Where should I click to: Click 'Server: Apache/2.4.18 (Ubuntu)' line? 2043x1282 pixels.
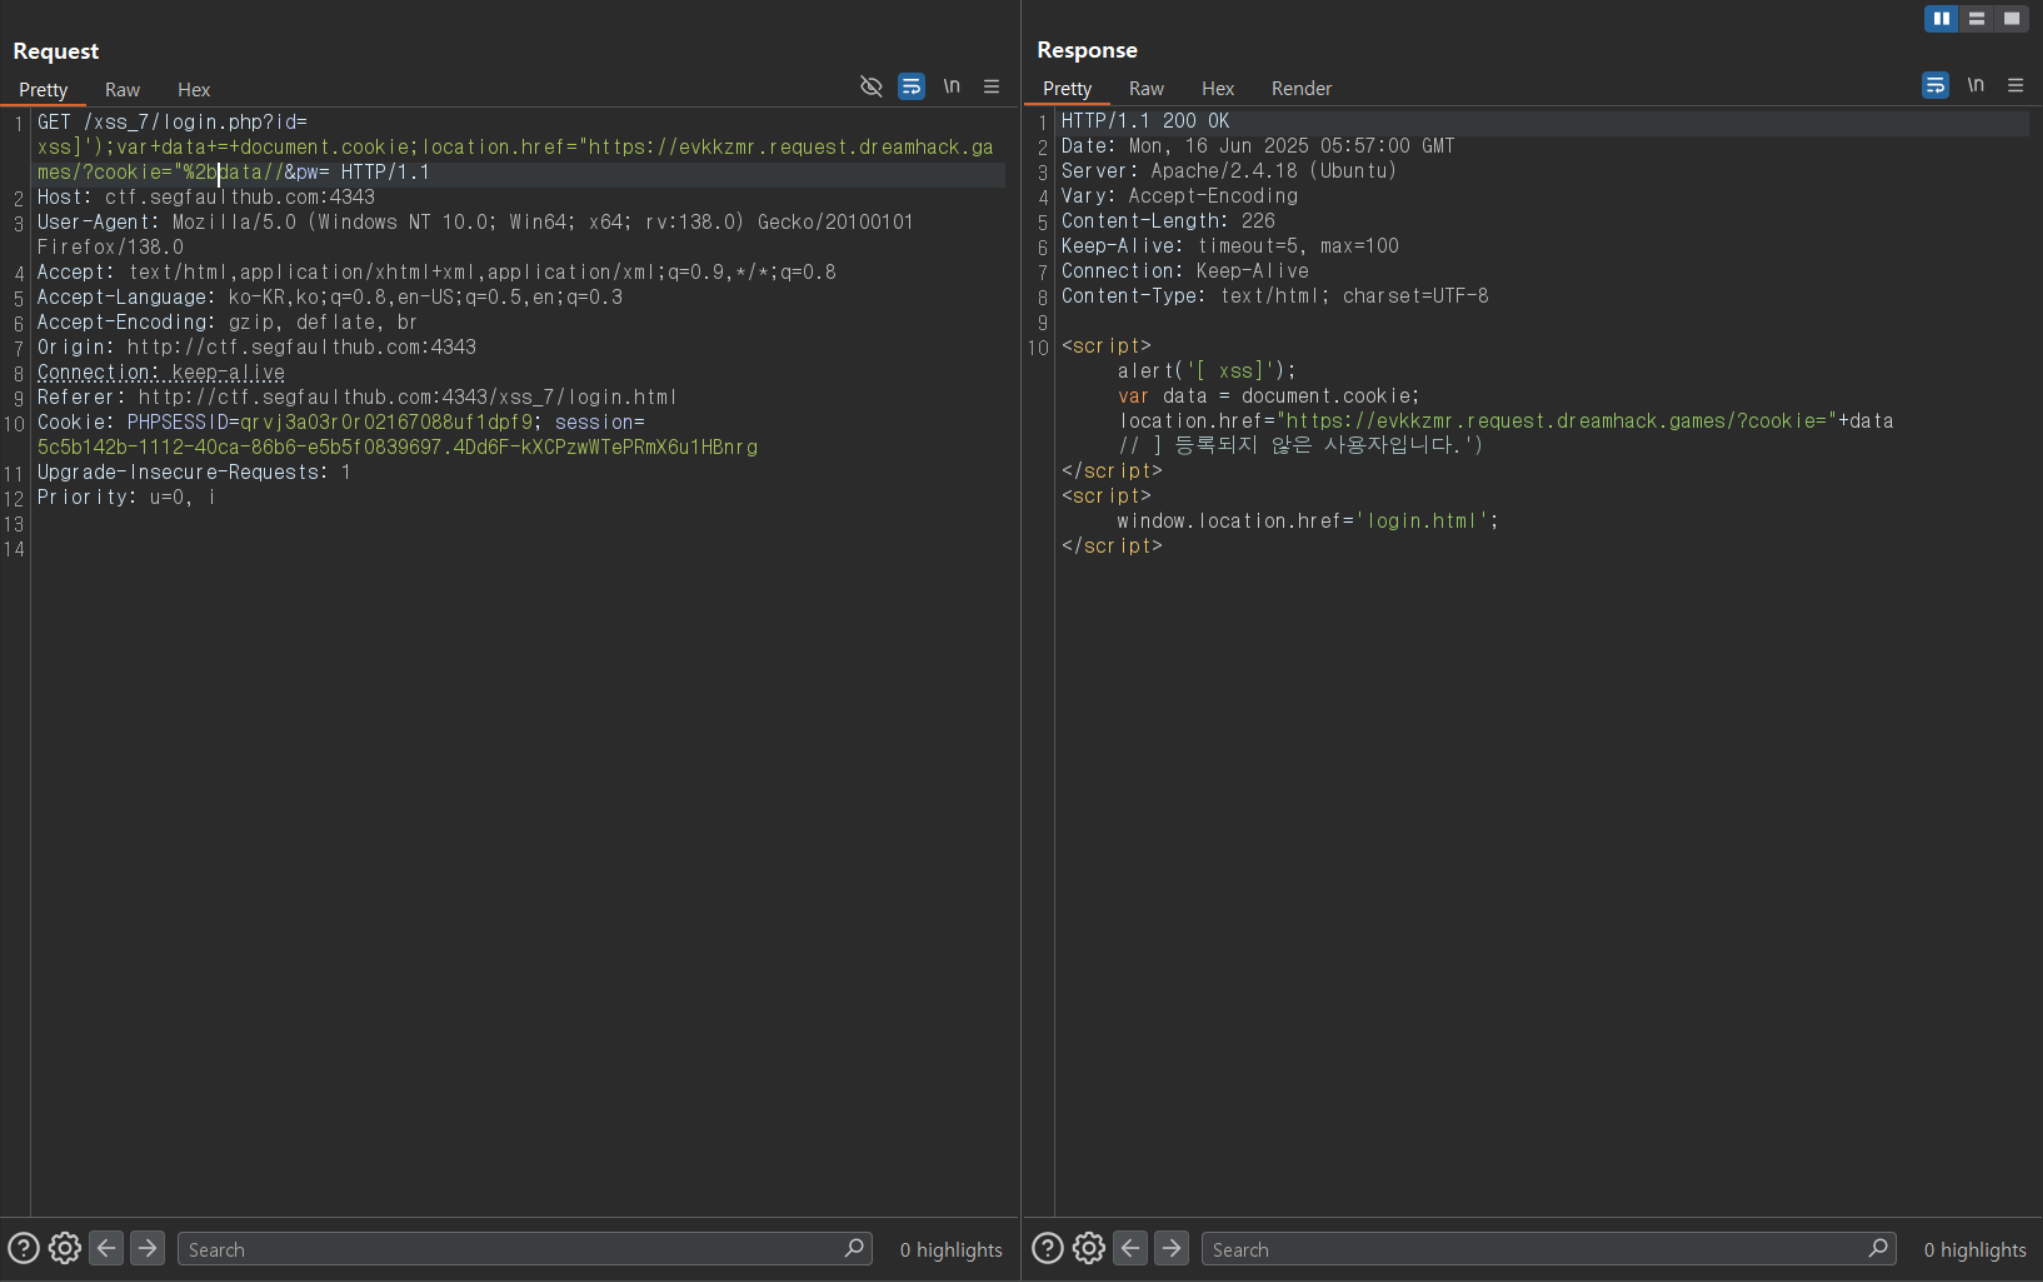(x=1229, y=171)
